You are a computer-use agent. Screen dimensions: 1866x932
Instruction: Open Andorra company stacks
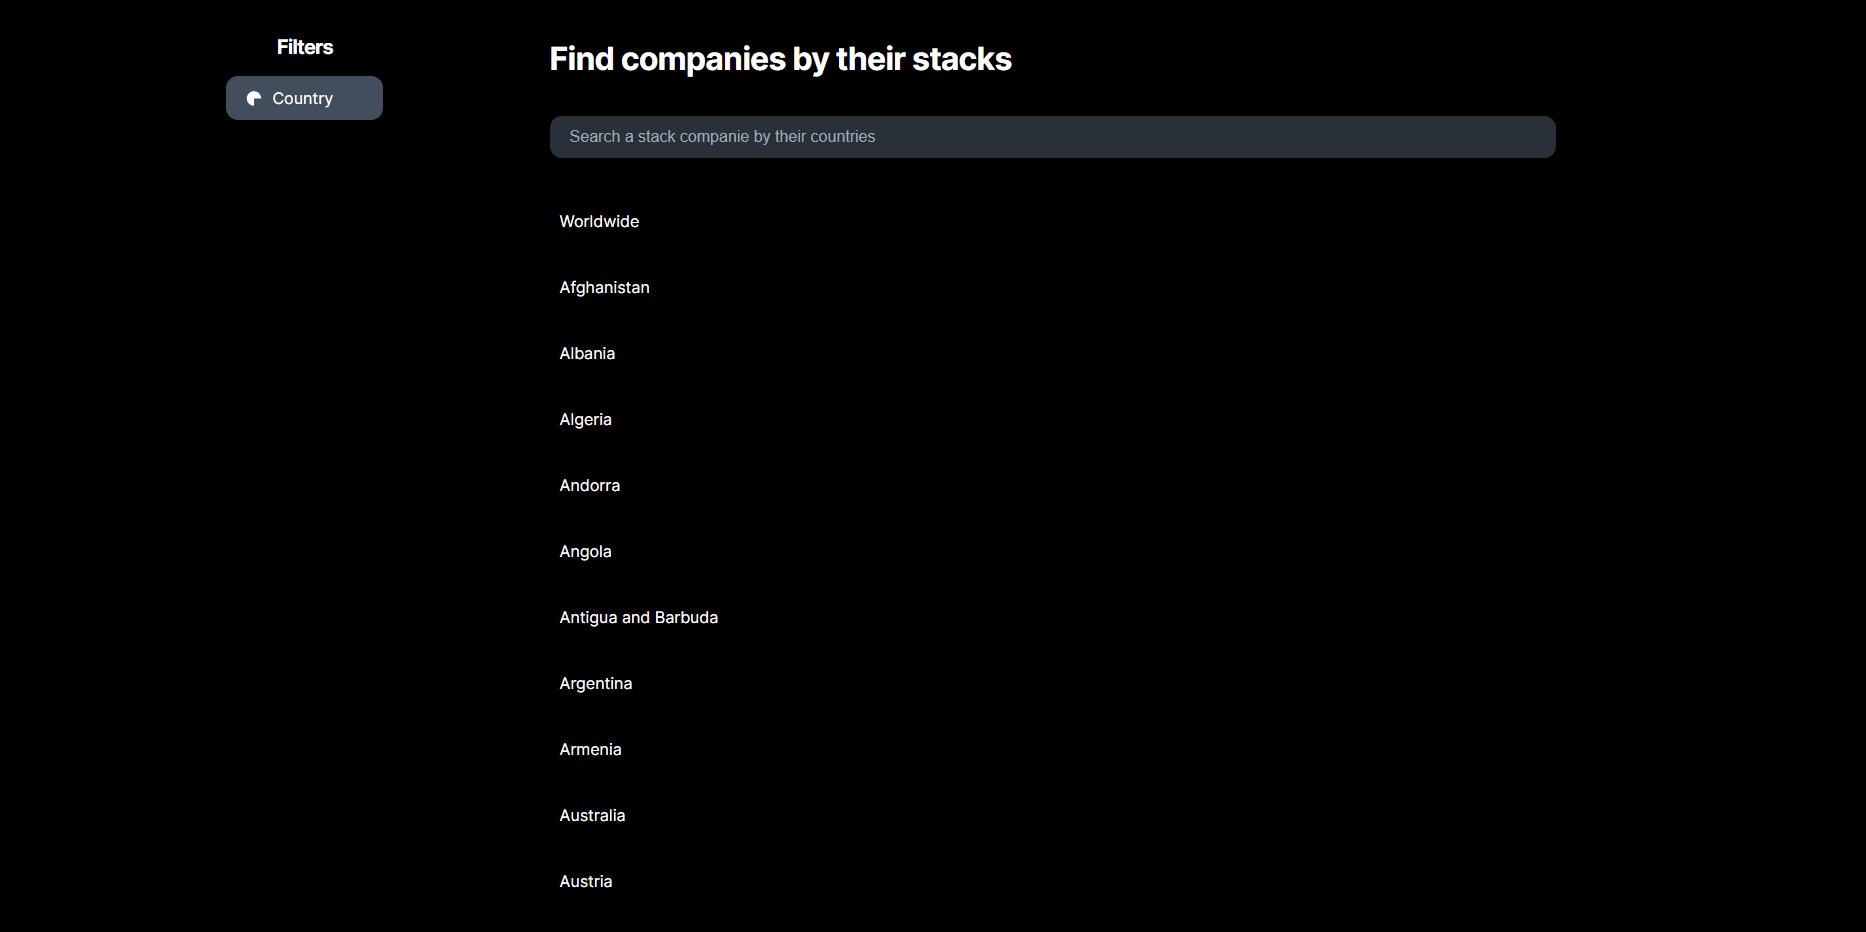(589, 486)
